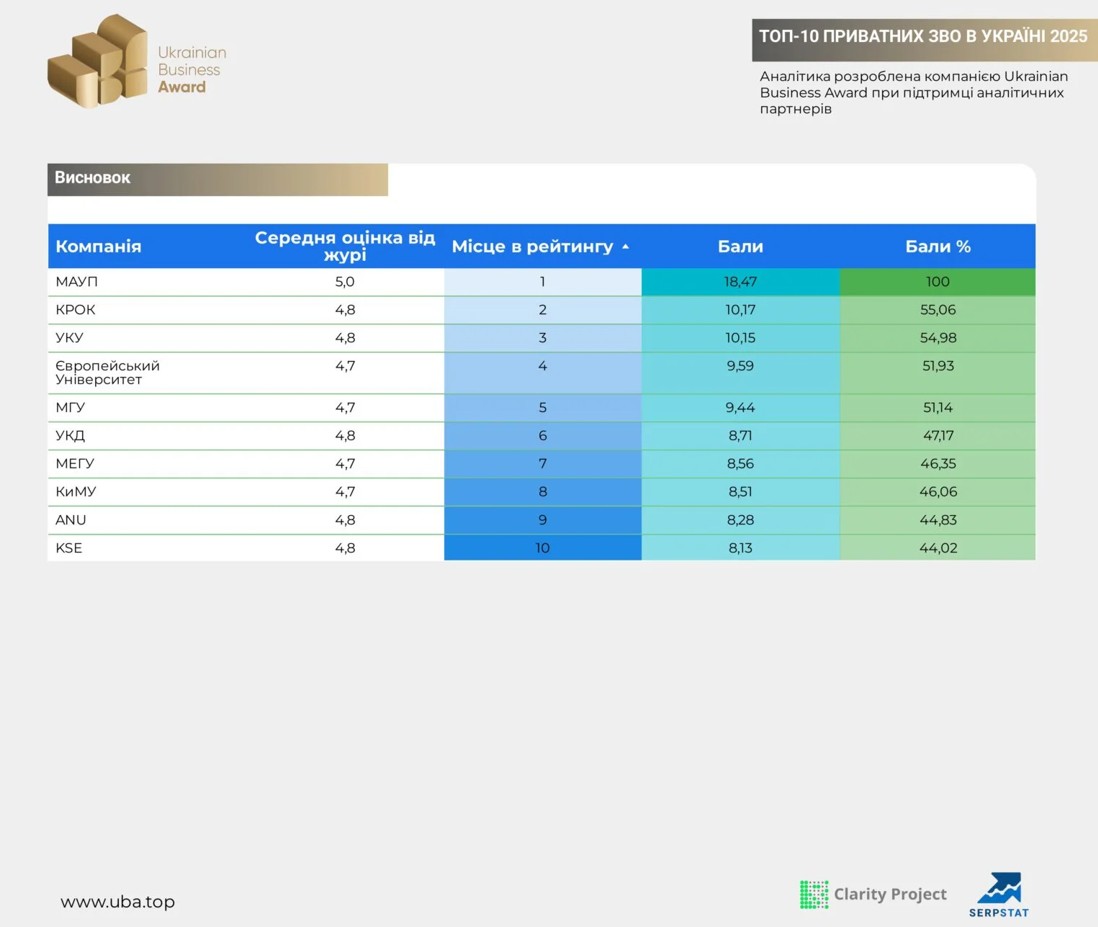The width and height of the screenshot is (1098, 927).
Task: Click the sort arrow beside Місце в рейтингу
Action: pyautogui.click(x=626, y=247)
